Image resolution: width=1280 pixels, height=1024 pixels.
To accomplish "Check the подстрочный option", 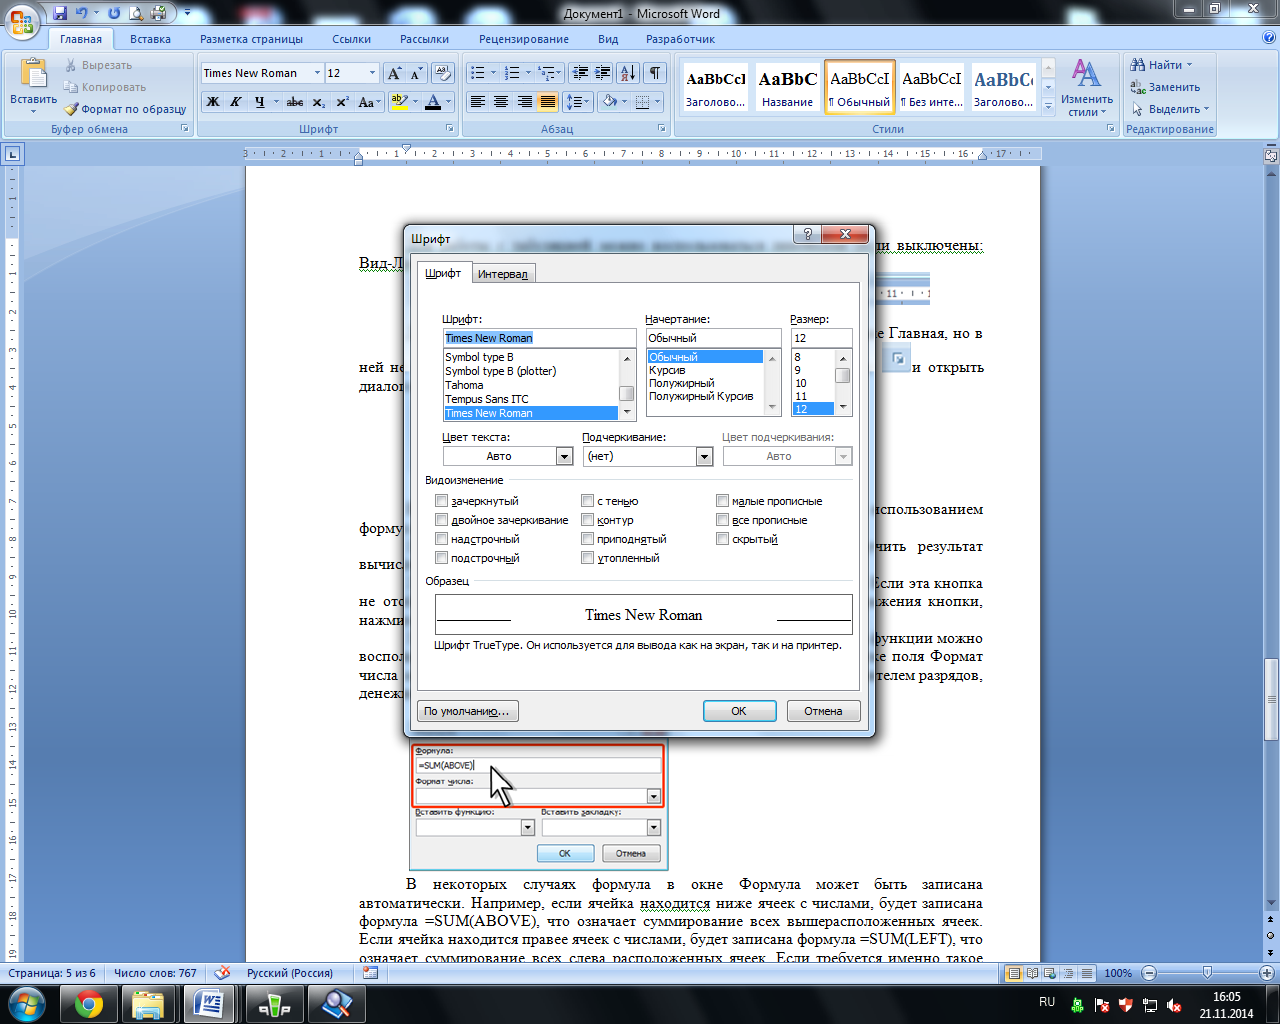I will click(441, 558).
